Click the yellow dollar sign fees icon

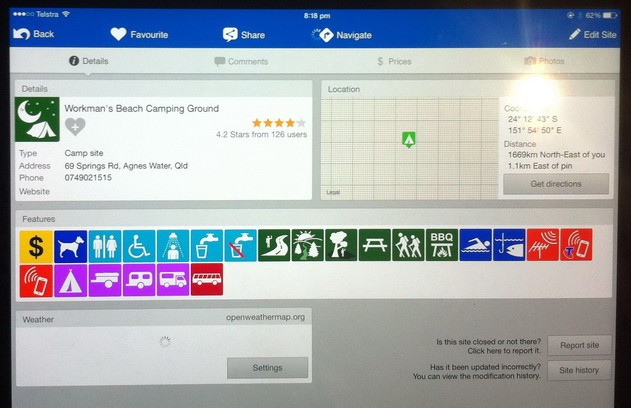(36, 245)
